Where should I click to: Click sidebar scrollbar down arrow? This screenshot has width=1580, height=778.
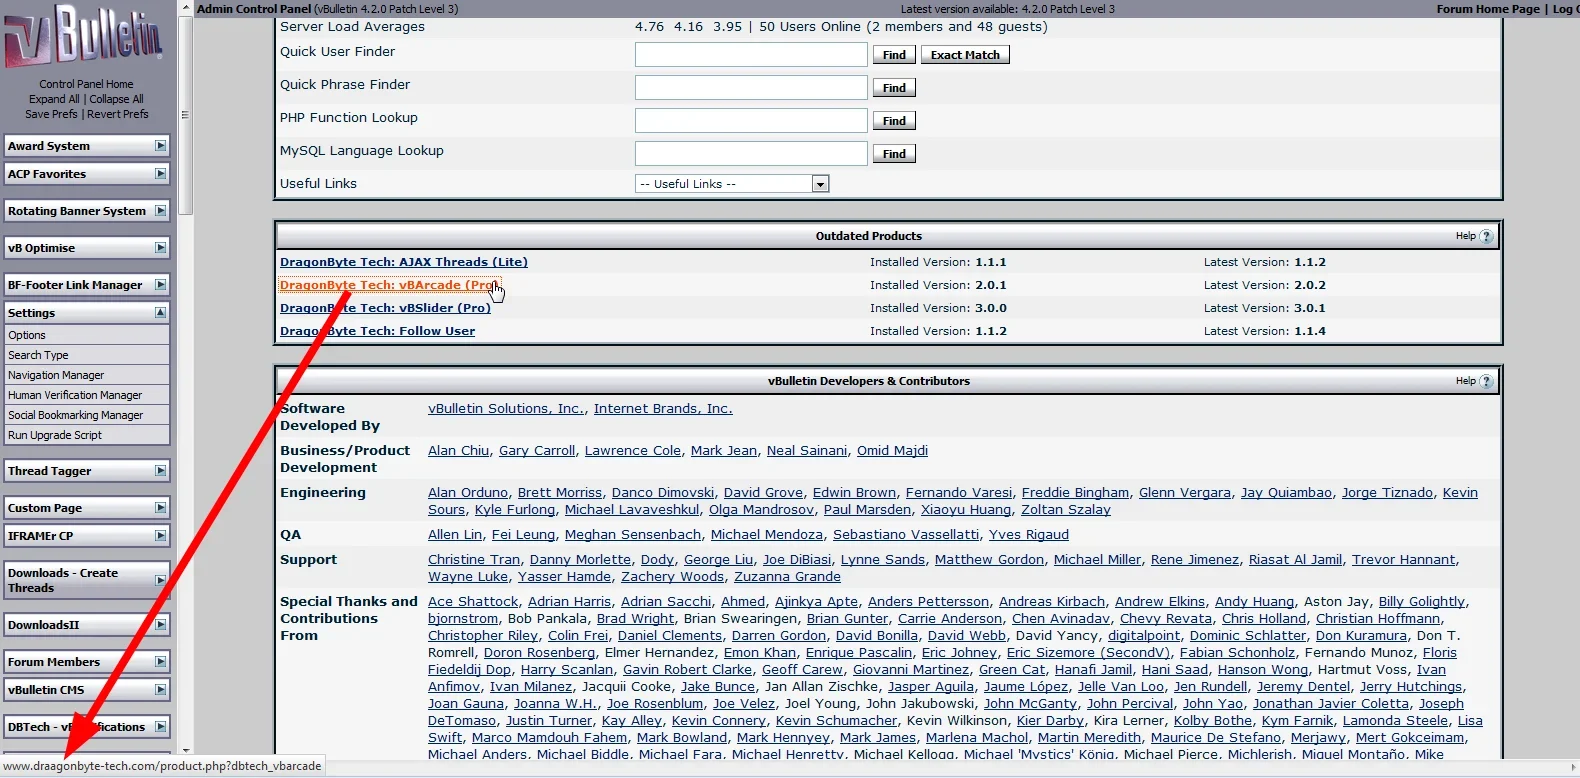(185, 749)
